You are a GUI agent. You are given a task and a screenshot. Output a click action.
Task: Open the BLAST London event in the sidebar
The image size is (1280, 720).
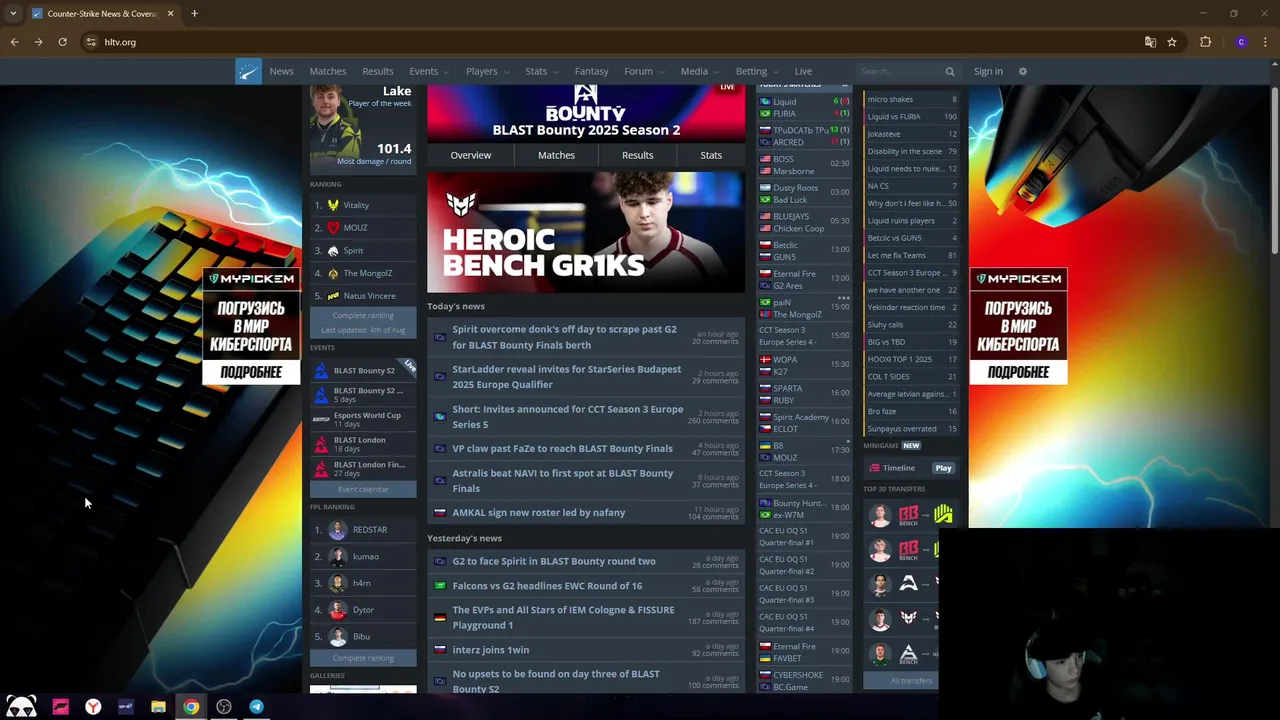click(x=363, y=444)
